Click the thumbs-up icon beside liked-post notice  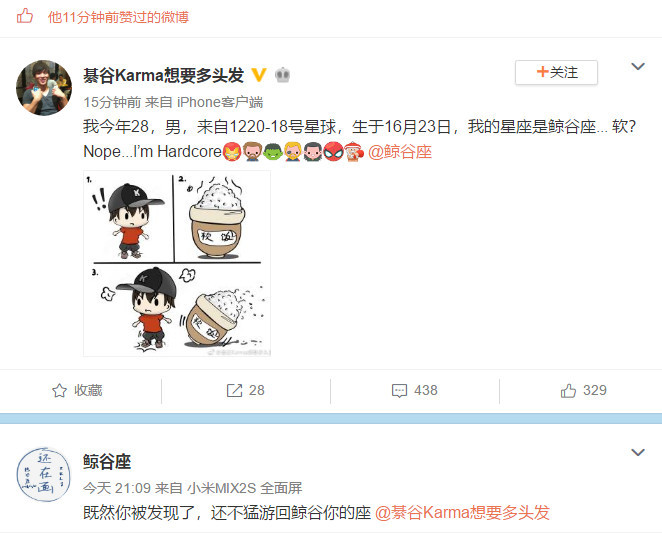tap(25, 16)
